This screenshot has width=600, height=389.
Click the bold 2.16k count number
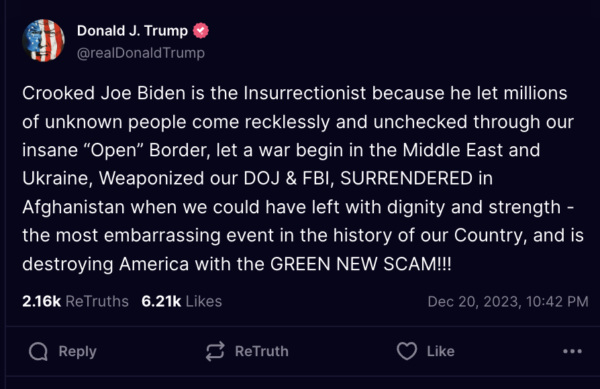tap(41, 301)
